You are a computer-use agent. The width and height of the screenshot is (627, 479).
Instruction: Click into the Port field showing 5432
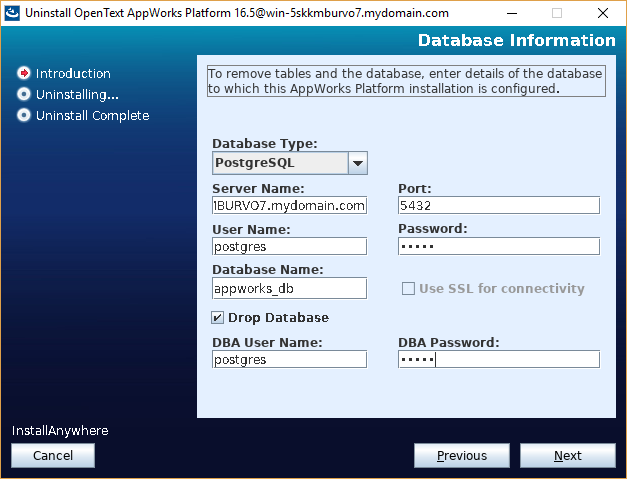pyautogui.click(x=499, y=206)
